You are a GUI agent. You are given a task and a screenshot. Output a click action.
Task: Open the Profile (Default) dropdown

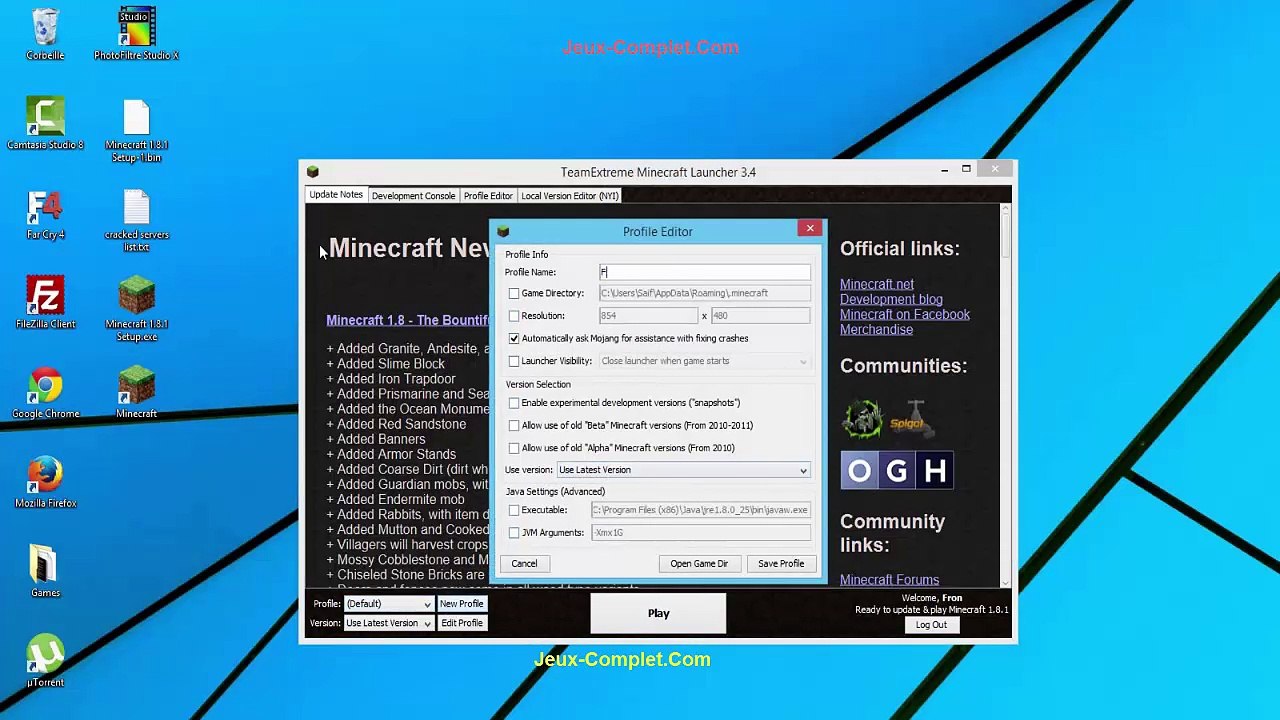point(388,604)
